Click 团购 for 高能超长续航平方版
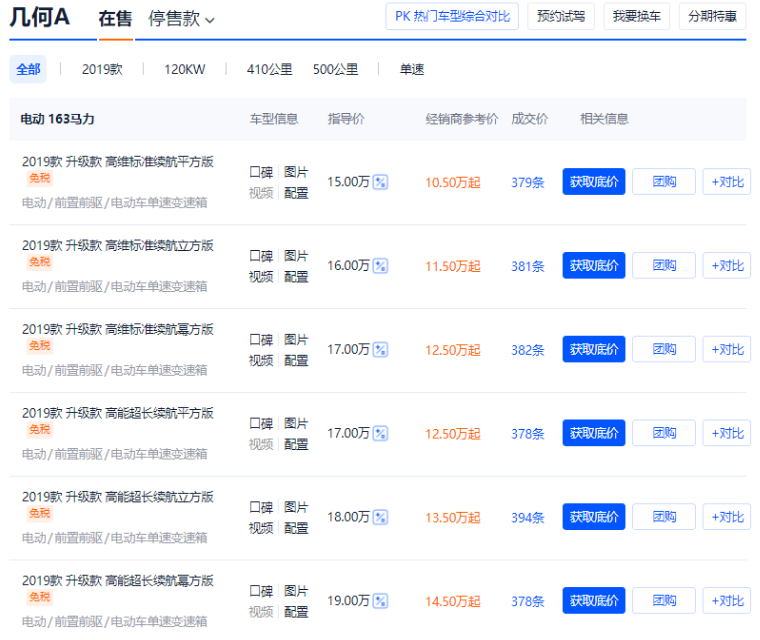Viewport: 760px width, 640px height. [664, 433]
